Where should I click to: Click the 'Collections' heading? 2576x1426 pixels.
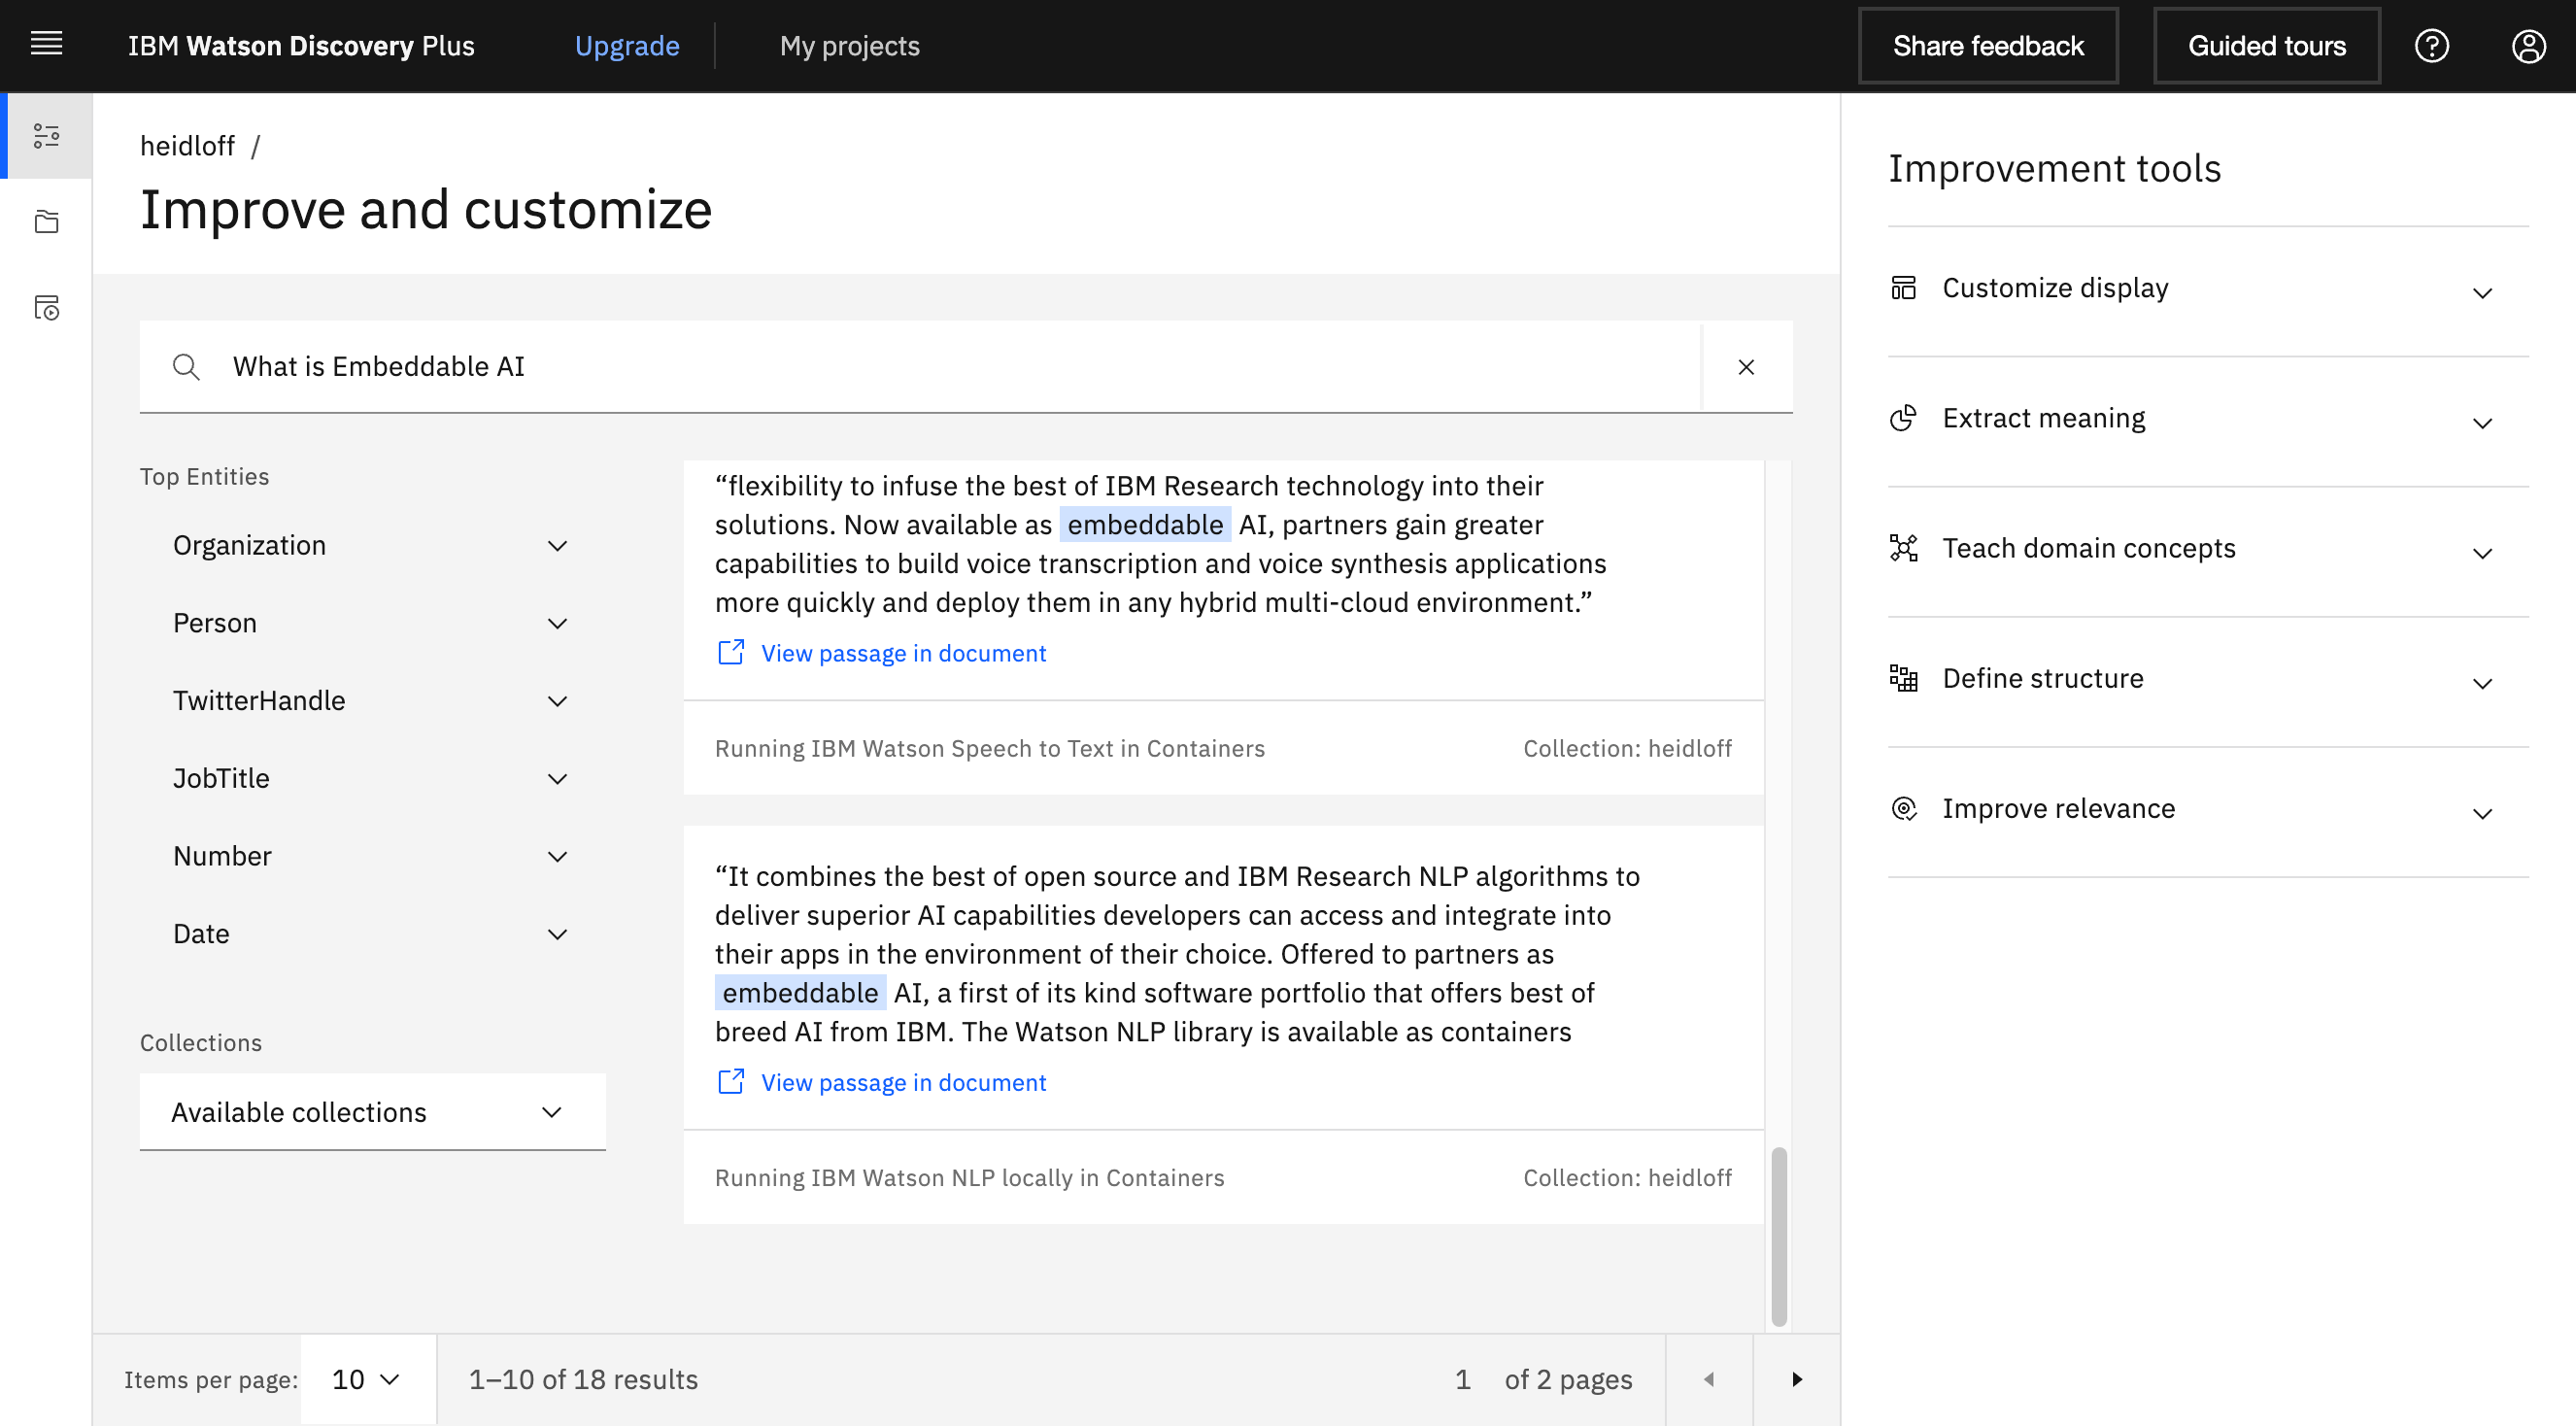point(200,1042)
